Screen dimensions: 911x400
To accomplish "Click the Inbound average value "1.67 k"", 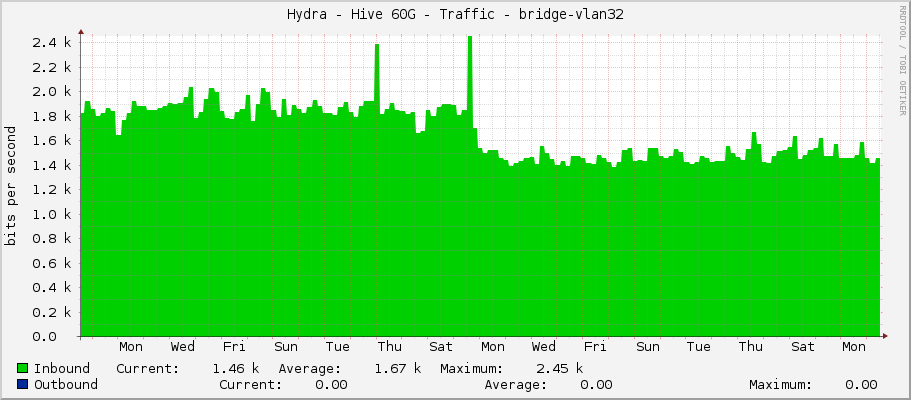I will point(398,368).
